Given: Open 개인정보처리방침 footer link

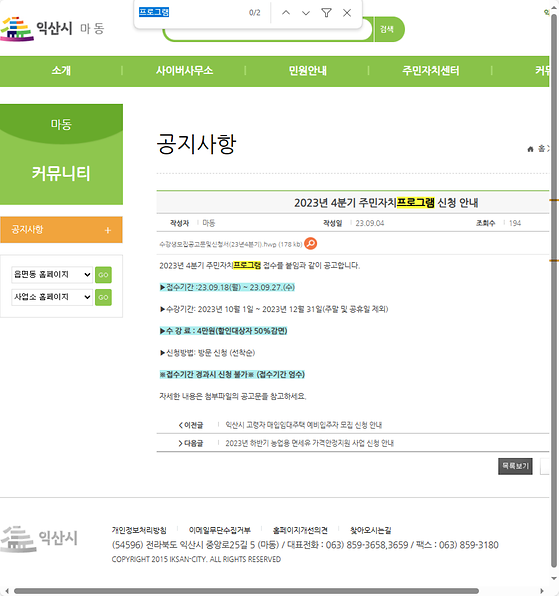Looking at the screenshot, I should tap(139, 530).
